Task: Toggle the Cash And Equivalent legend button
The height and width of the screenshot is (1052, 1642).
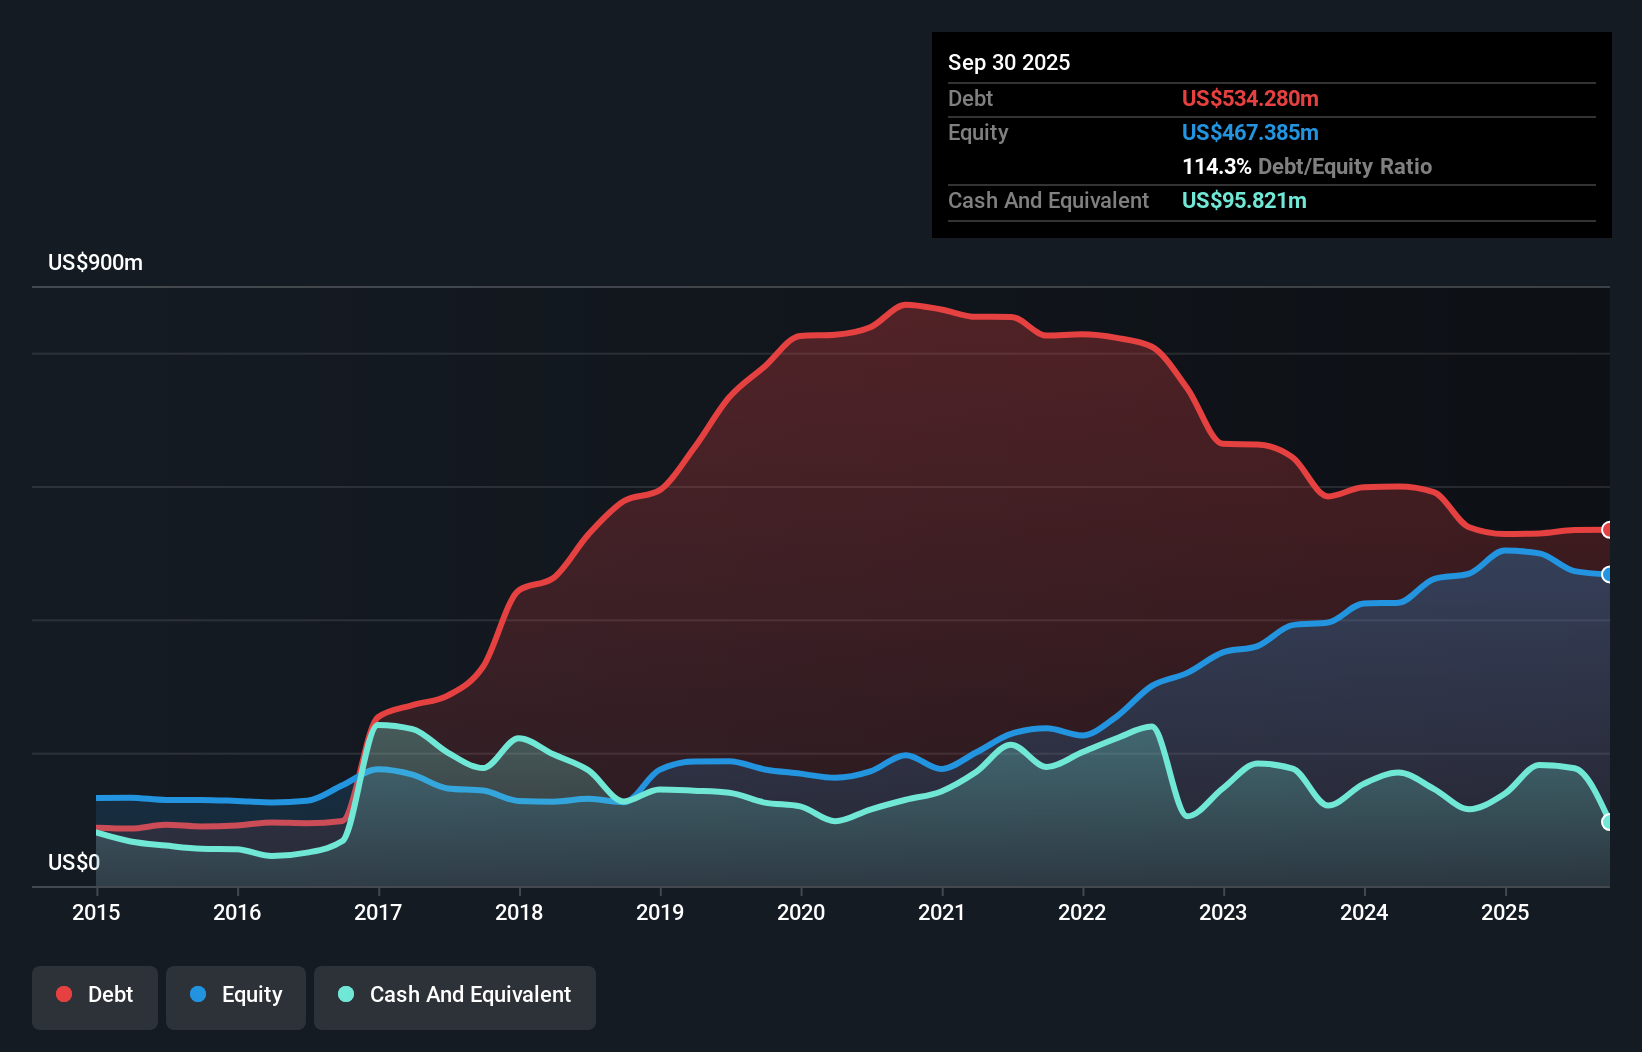Action: click(x=455, y=997)
